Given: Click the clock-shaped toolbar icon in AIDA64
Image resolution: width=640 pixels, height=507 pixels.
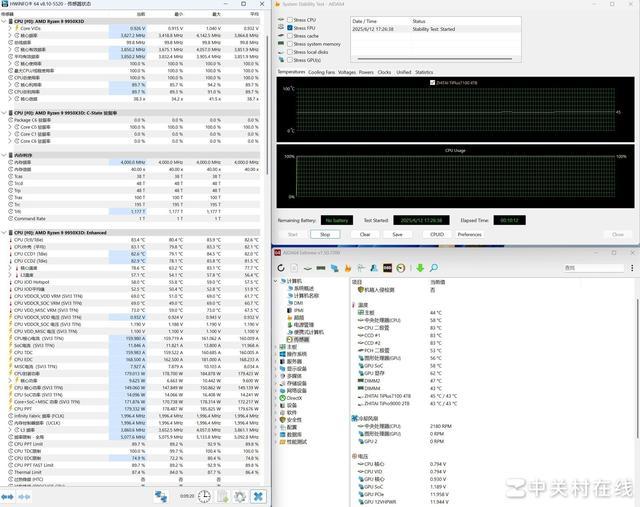Looking at the screenshot, I should [400, 268].
